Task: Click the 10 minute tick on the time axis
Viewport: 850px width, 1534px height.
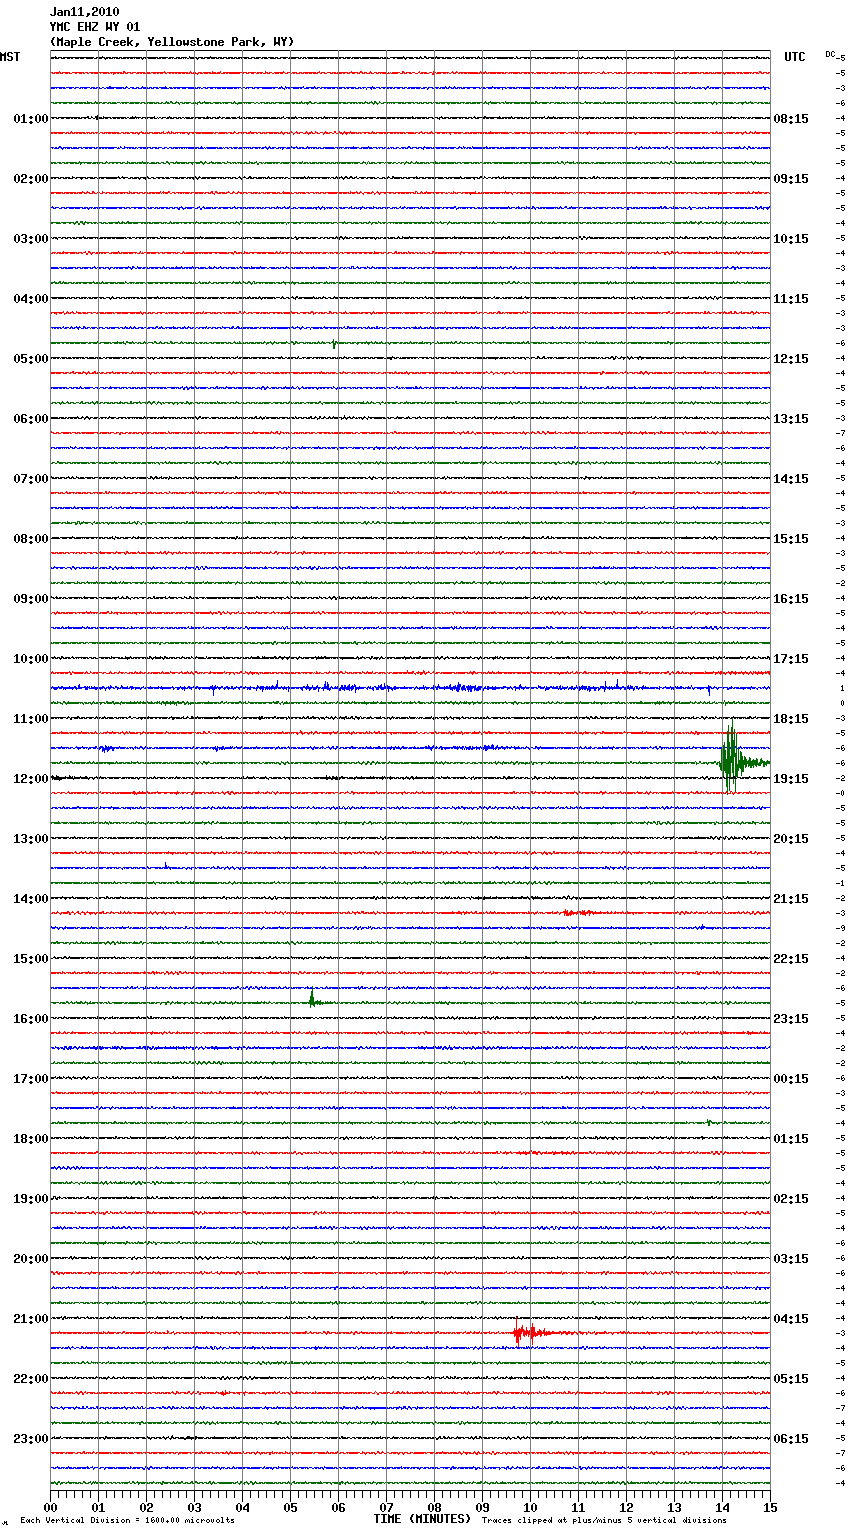Action: (530, 1507)
